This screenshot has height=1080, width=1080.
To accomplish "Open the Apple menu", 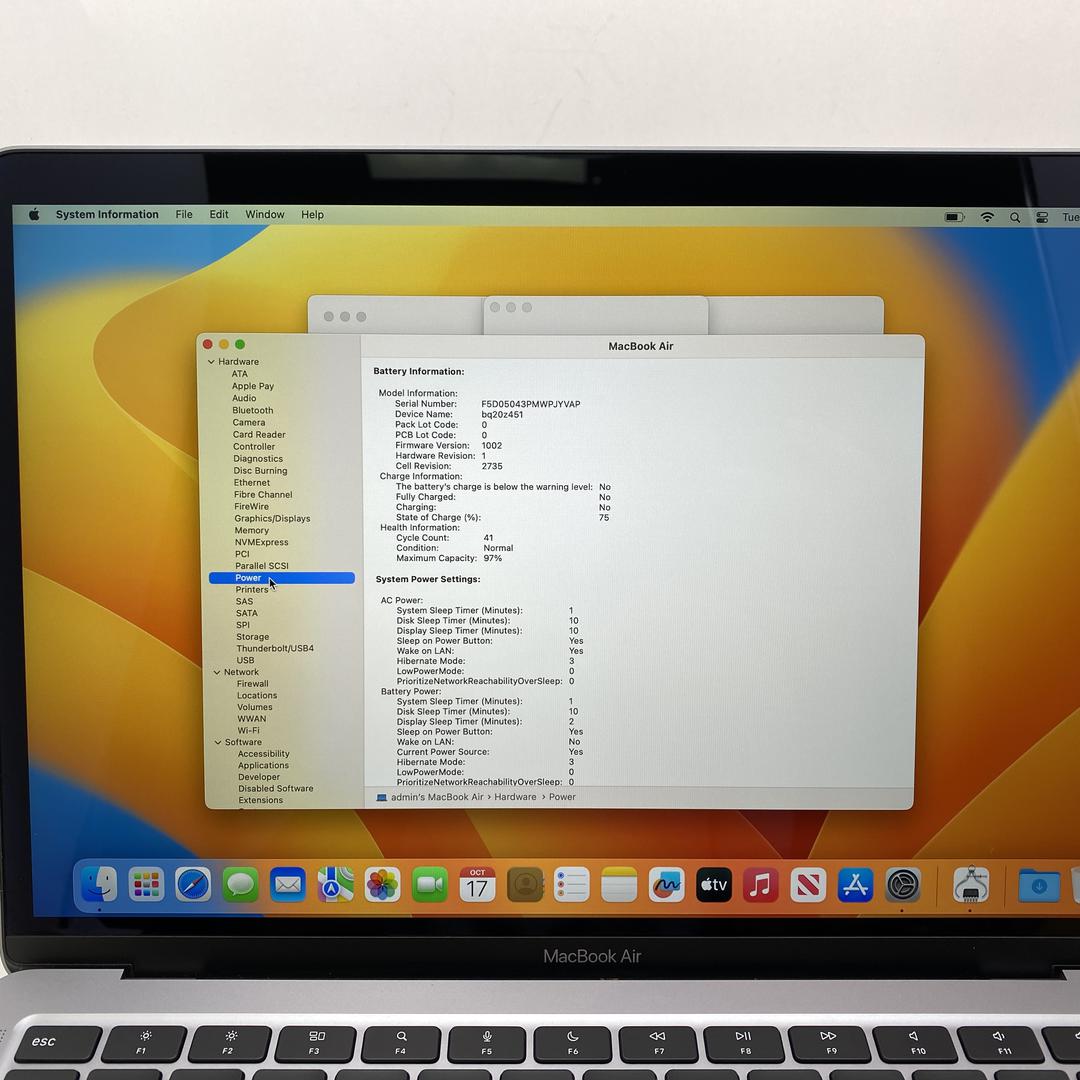I will pos(34,215).
